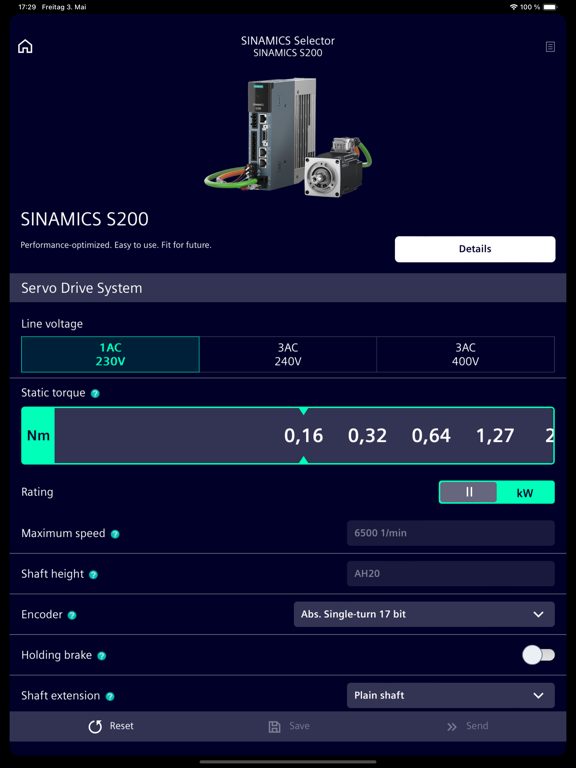The height and width of the screenshot is (768, 576).
Task: Click the Reset circular arrow icon
Action: click(x=95, y=726)
